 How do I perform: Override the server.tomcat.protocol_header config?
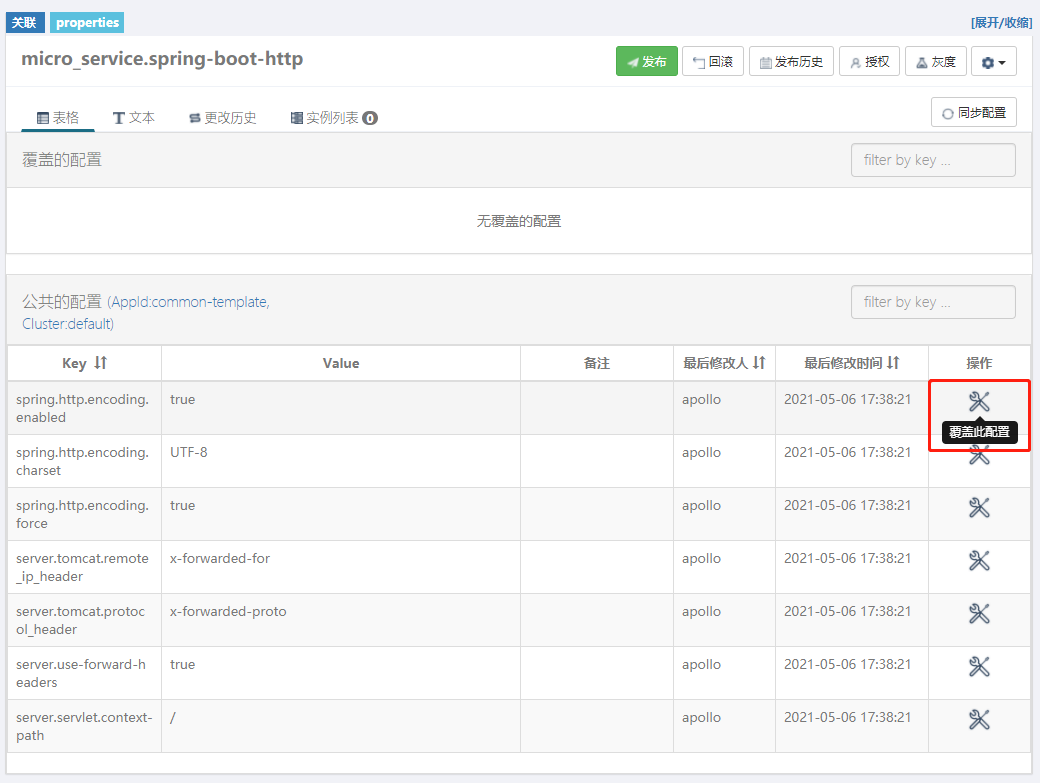pyautogui.click(x=979, y=614)
